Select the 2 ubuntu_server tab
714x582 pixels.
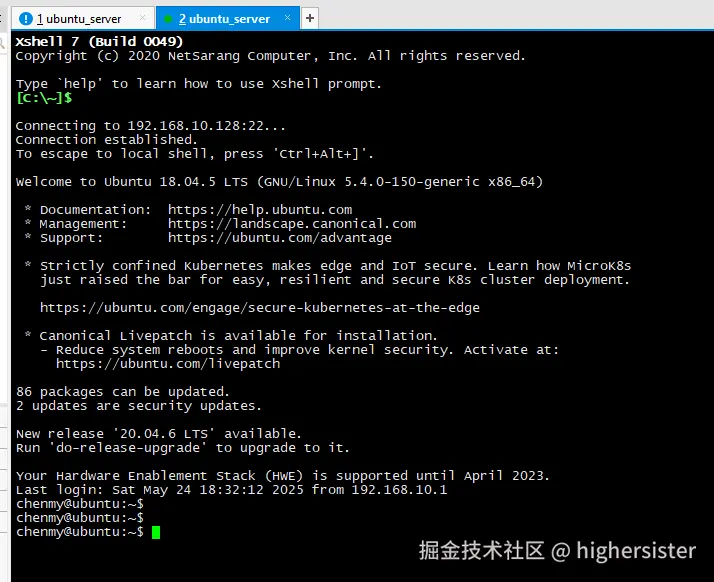pyautogui.click(x=227, y=19)
